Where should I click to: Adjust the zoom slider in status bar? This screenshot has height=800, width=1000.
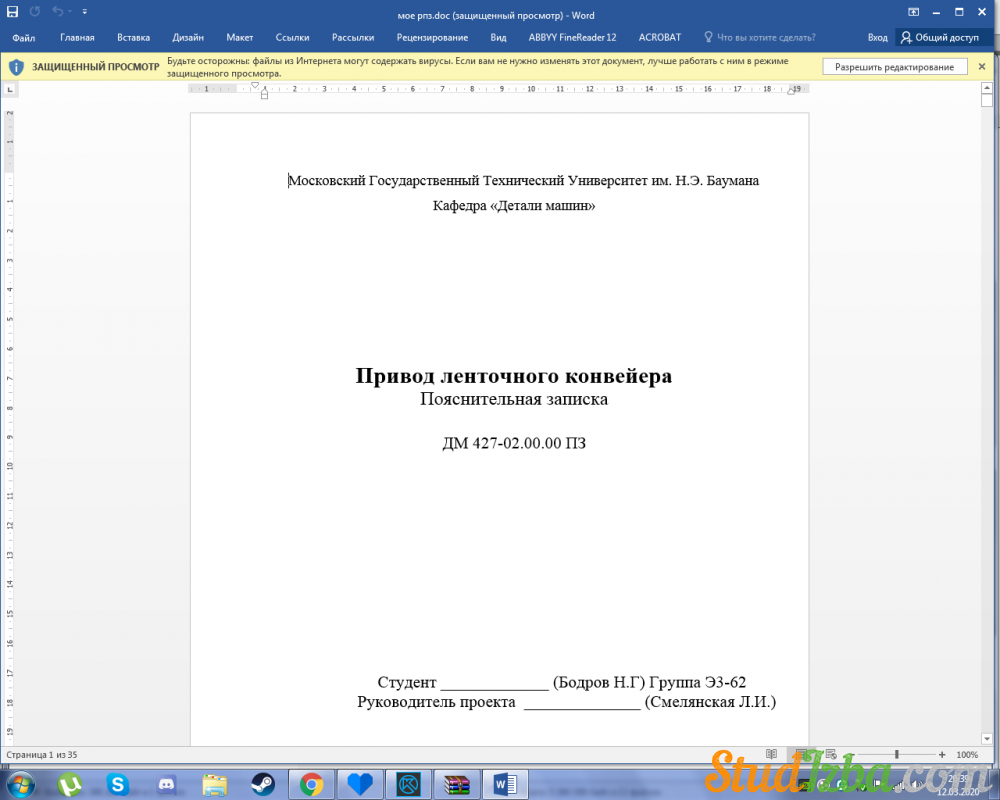[x=897, y=754]
